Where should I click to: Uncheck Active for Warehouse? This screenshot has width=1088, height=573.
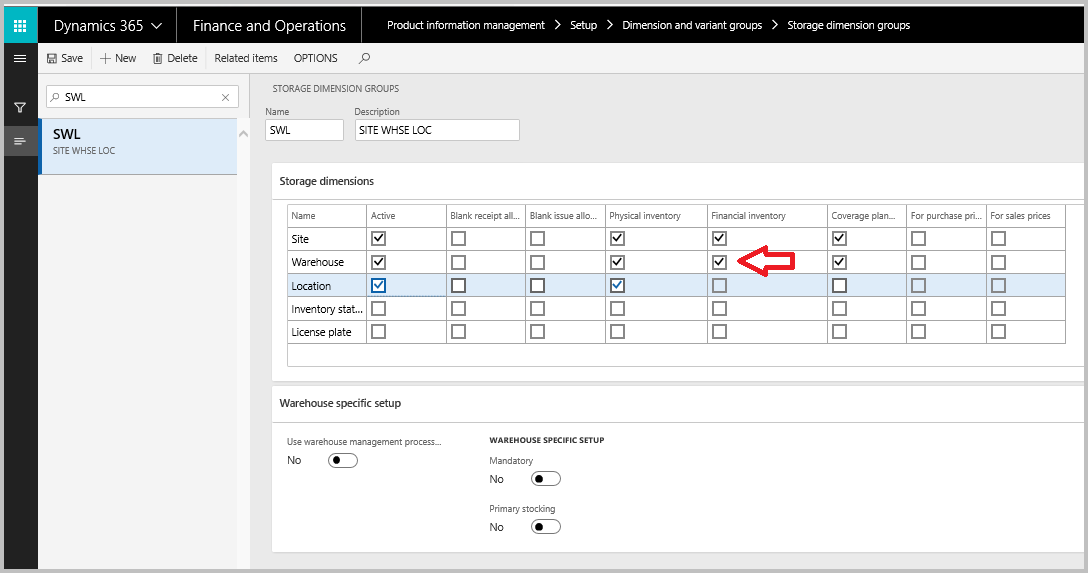[378, 262]
